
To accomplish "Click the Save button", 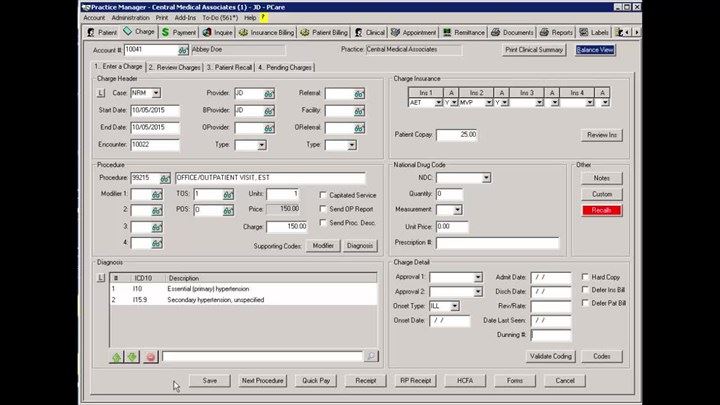I will tap(210, 381).
